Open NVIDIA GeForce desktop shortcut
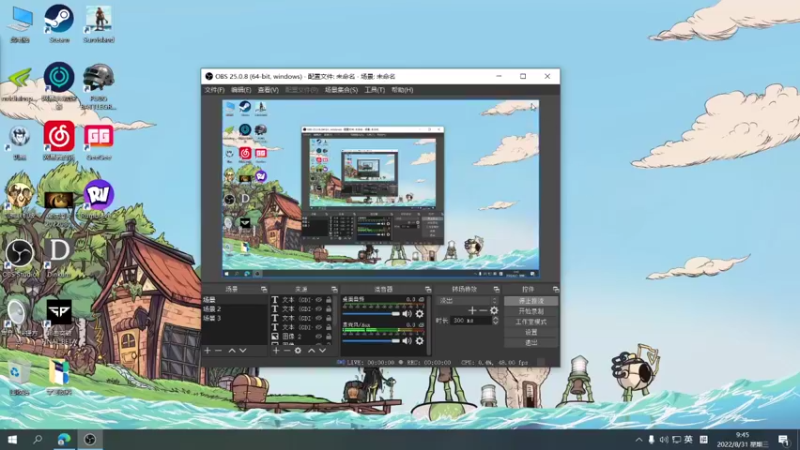Screen dimensions: 800x450 19,83
